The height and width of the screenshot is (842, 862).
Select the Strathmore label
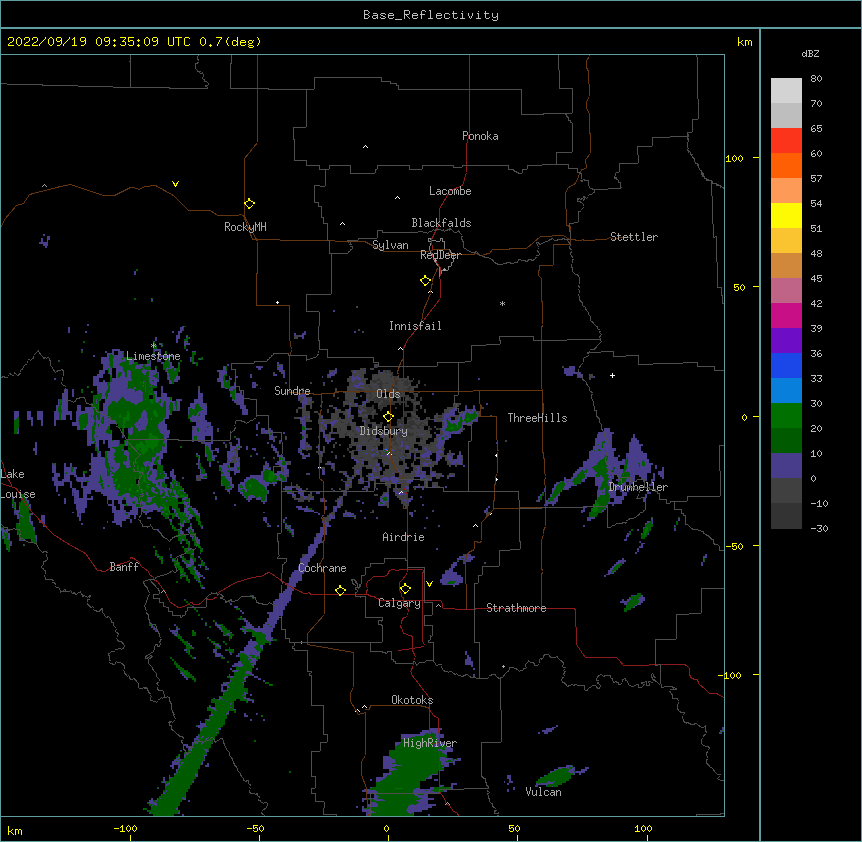(516, 608)
